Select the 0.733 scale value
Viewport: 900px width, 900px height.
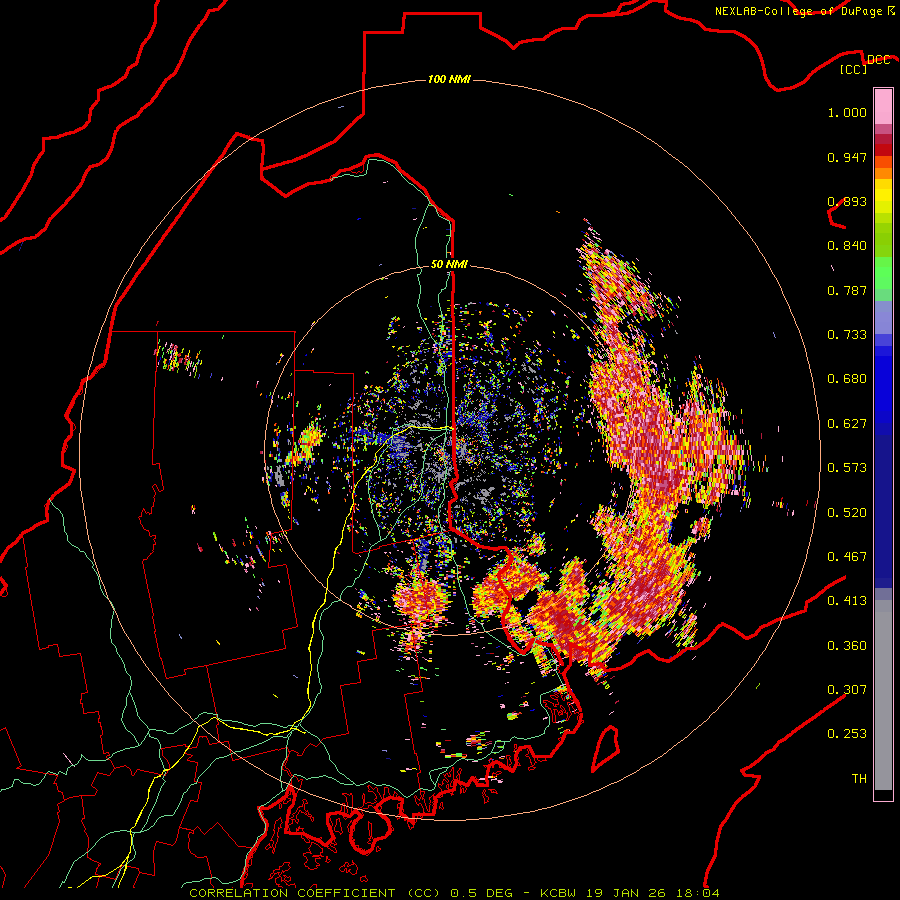(847, 335)
